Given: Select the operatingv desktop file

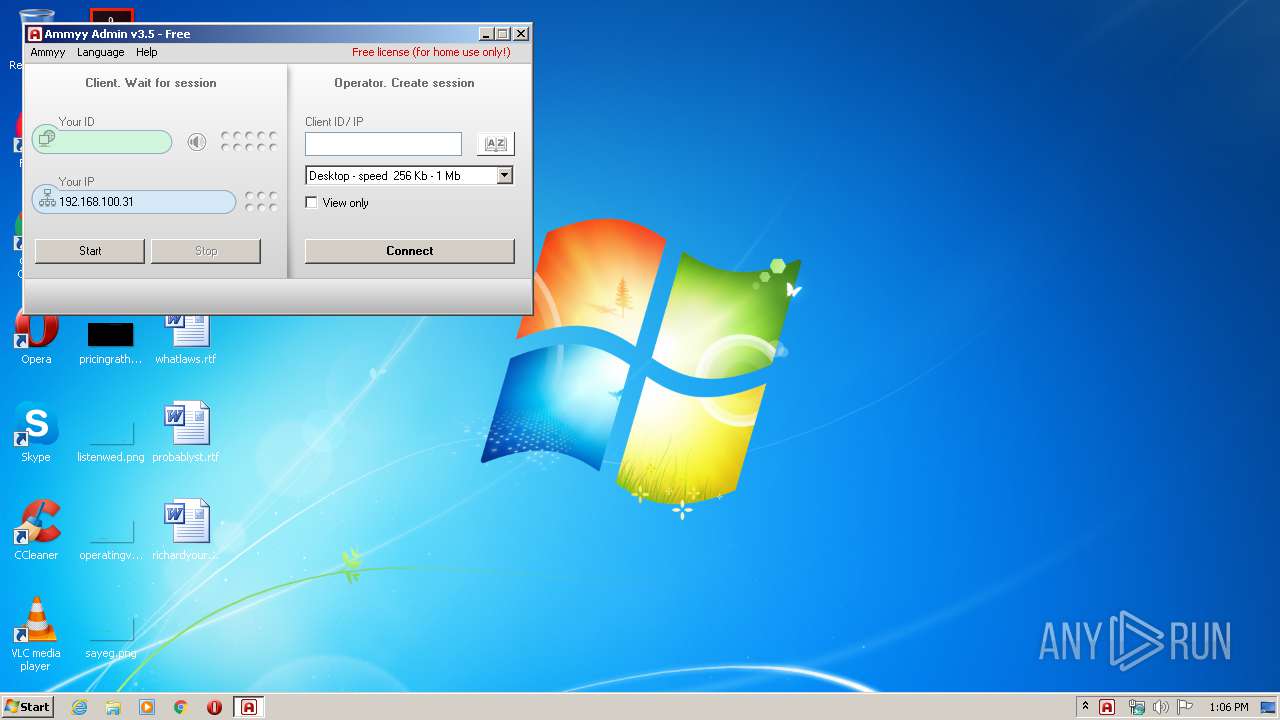Looking at the screenshot, I should click(x=111, y=537).
